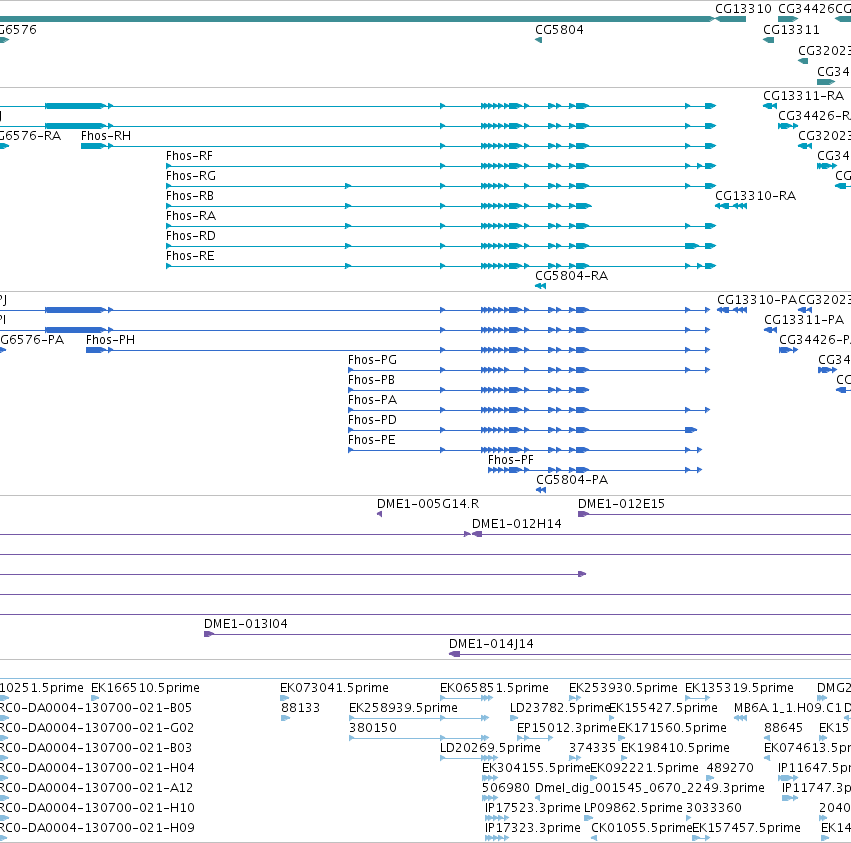The width and height of the screenshot is (851, 843).
Task: Select the Fhos-PF protein label
Action: pyautogui.click(x=511, y=460)
